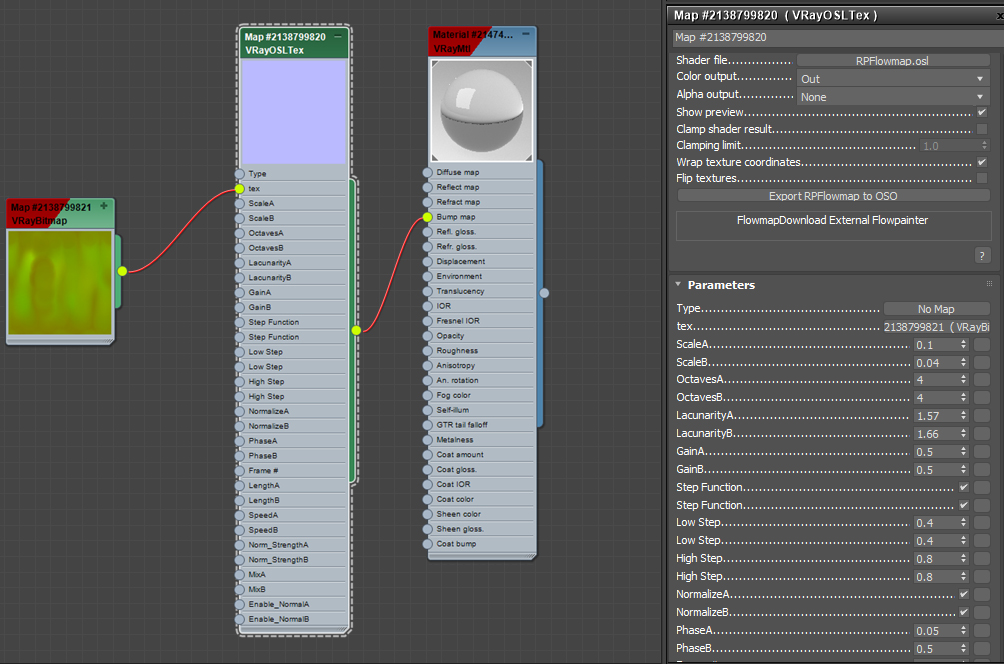Image resolution: width=1004 pixels, height=664 pixels.
Task: Click the LacunarityB spinner arrows
Action: pos(963,433)
